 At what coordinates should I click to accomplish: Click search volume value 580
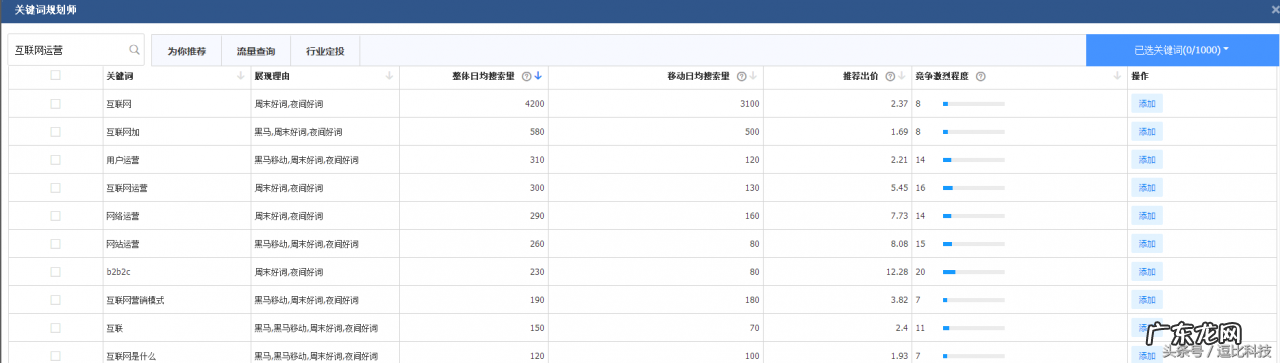click(x=537, y=131)
